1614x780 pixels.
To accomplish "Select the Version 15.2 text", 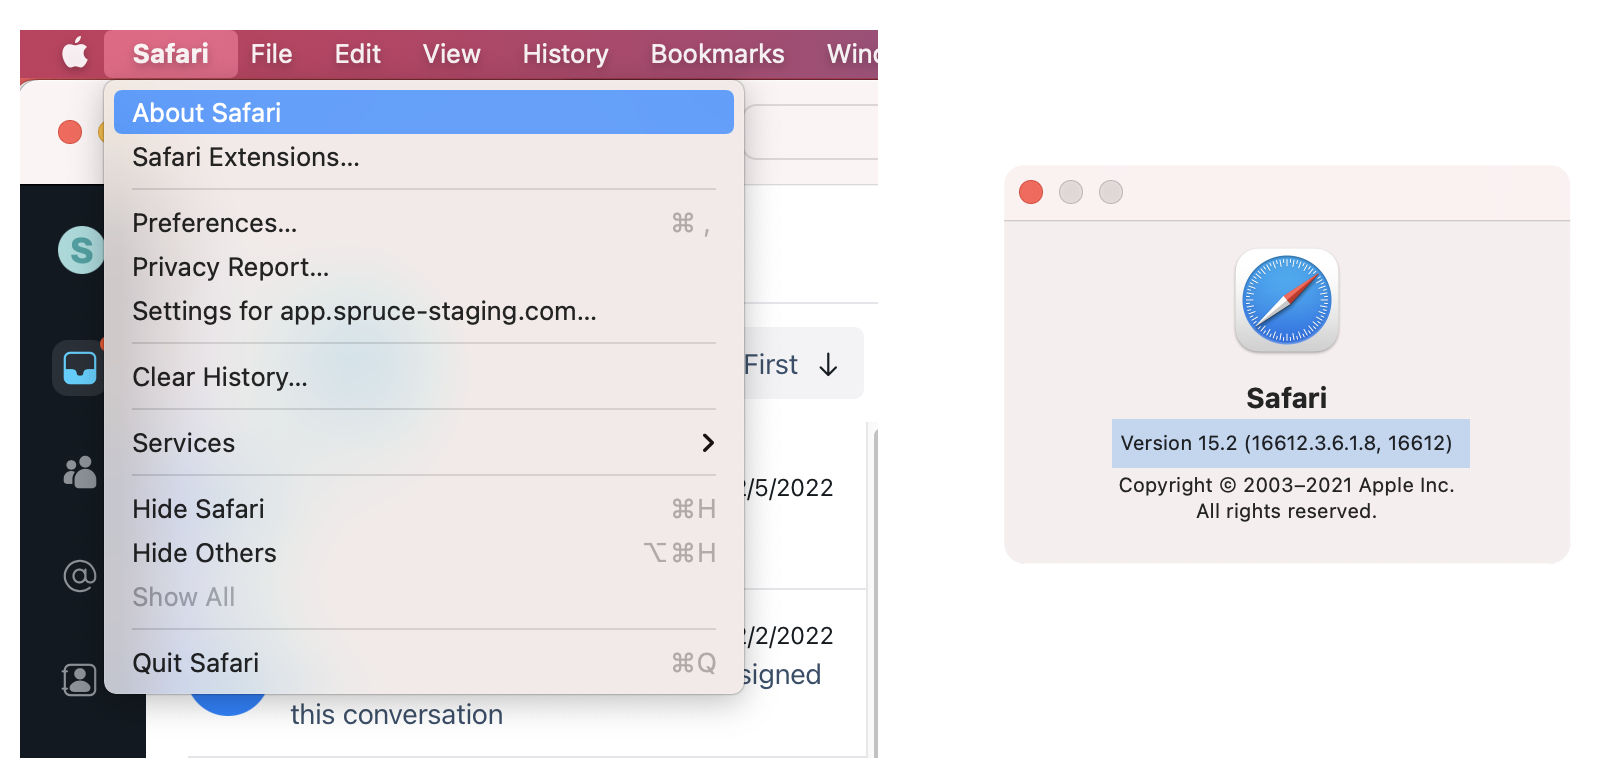I will click(x=1287, y=443).
